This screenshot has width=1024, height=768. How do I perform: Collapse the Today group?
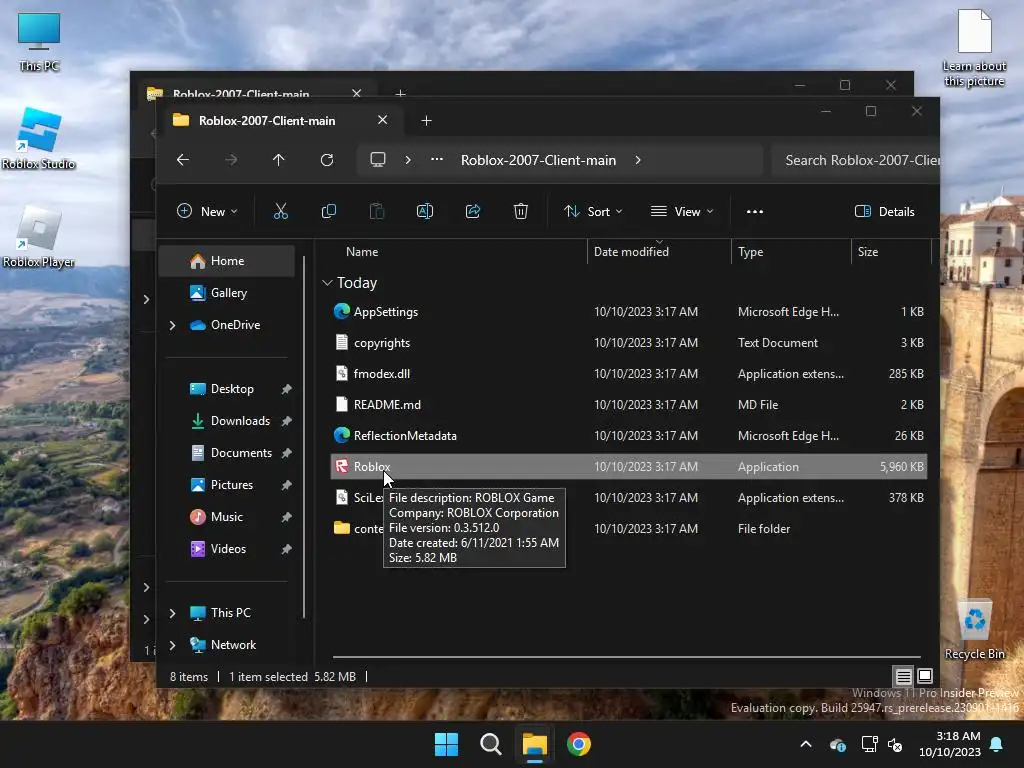[x=327, y=283]
